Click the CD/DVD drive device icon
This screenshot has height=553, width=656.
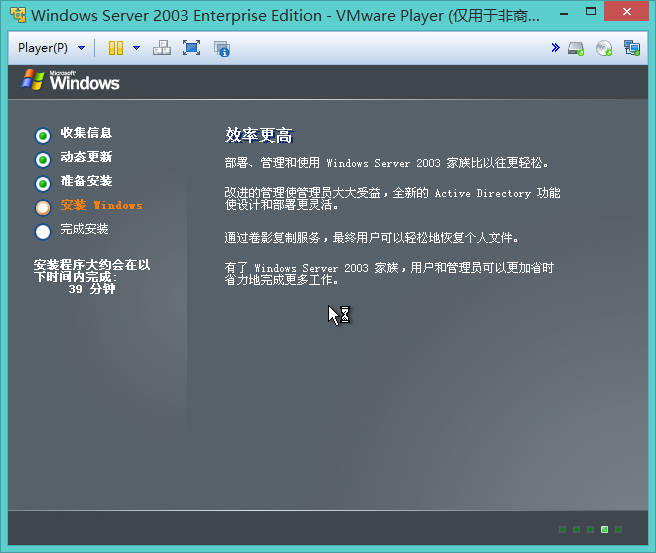click(604, 48)
